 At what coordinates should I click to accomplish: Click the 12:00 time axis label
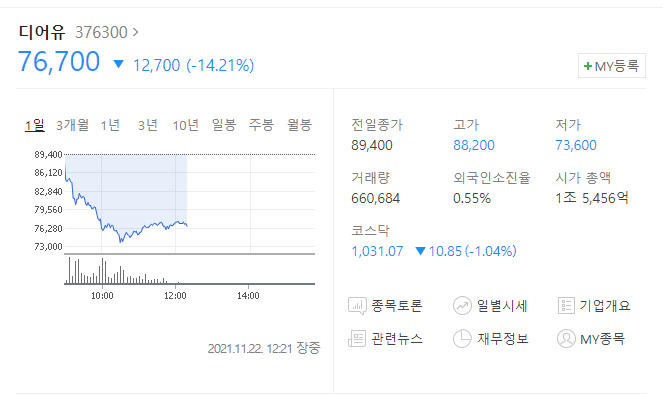pos(175,296)
